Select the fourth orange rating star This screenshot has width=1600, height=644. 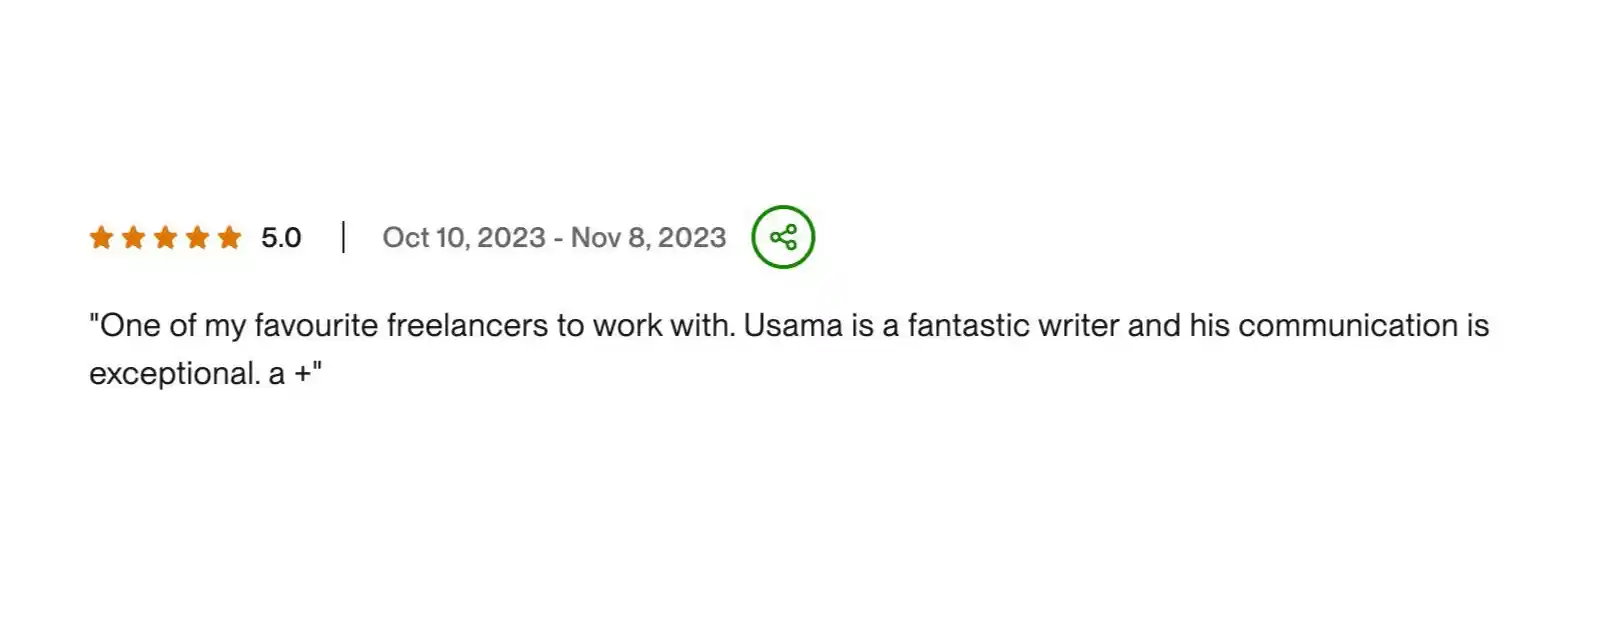click(197, 237)
